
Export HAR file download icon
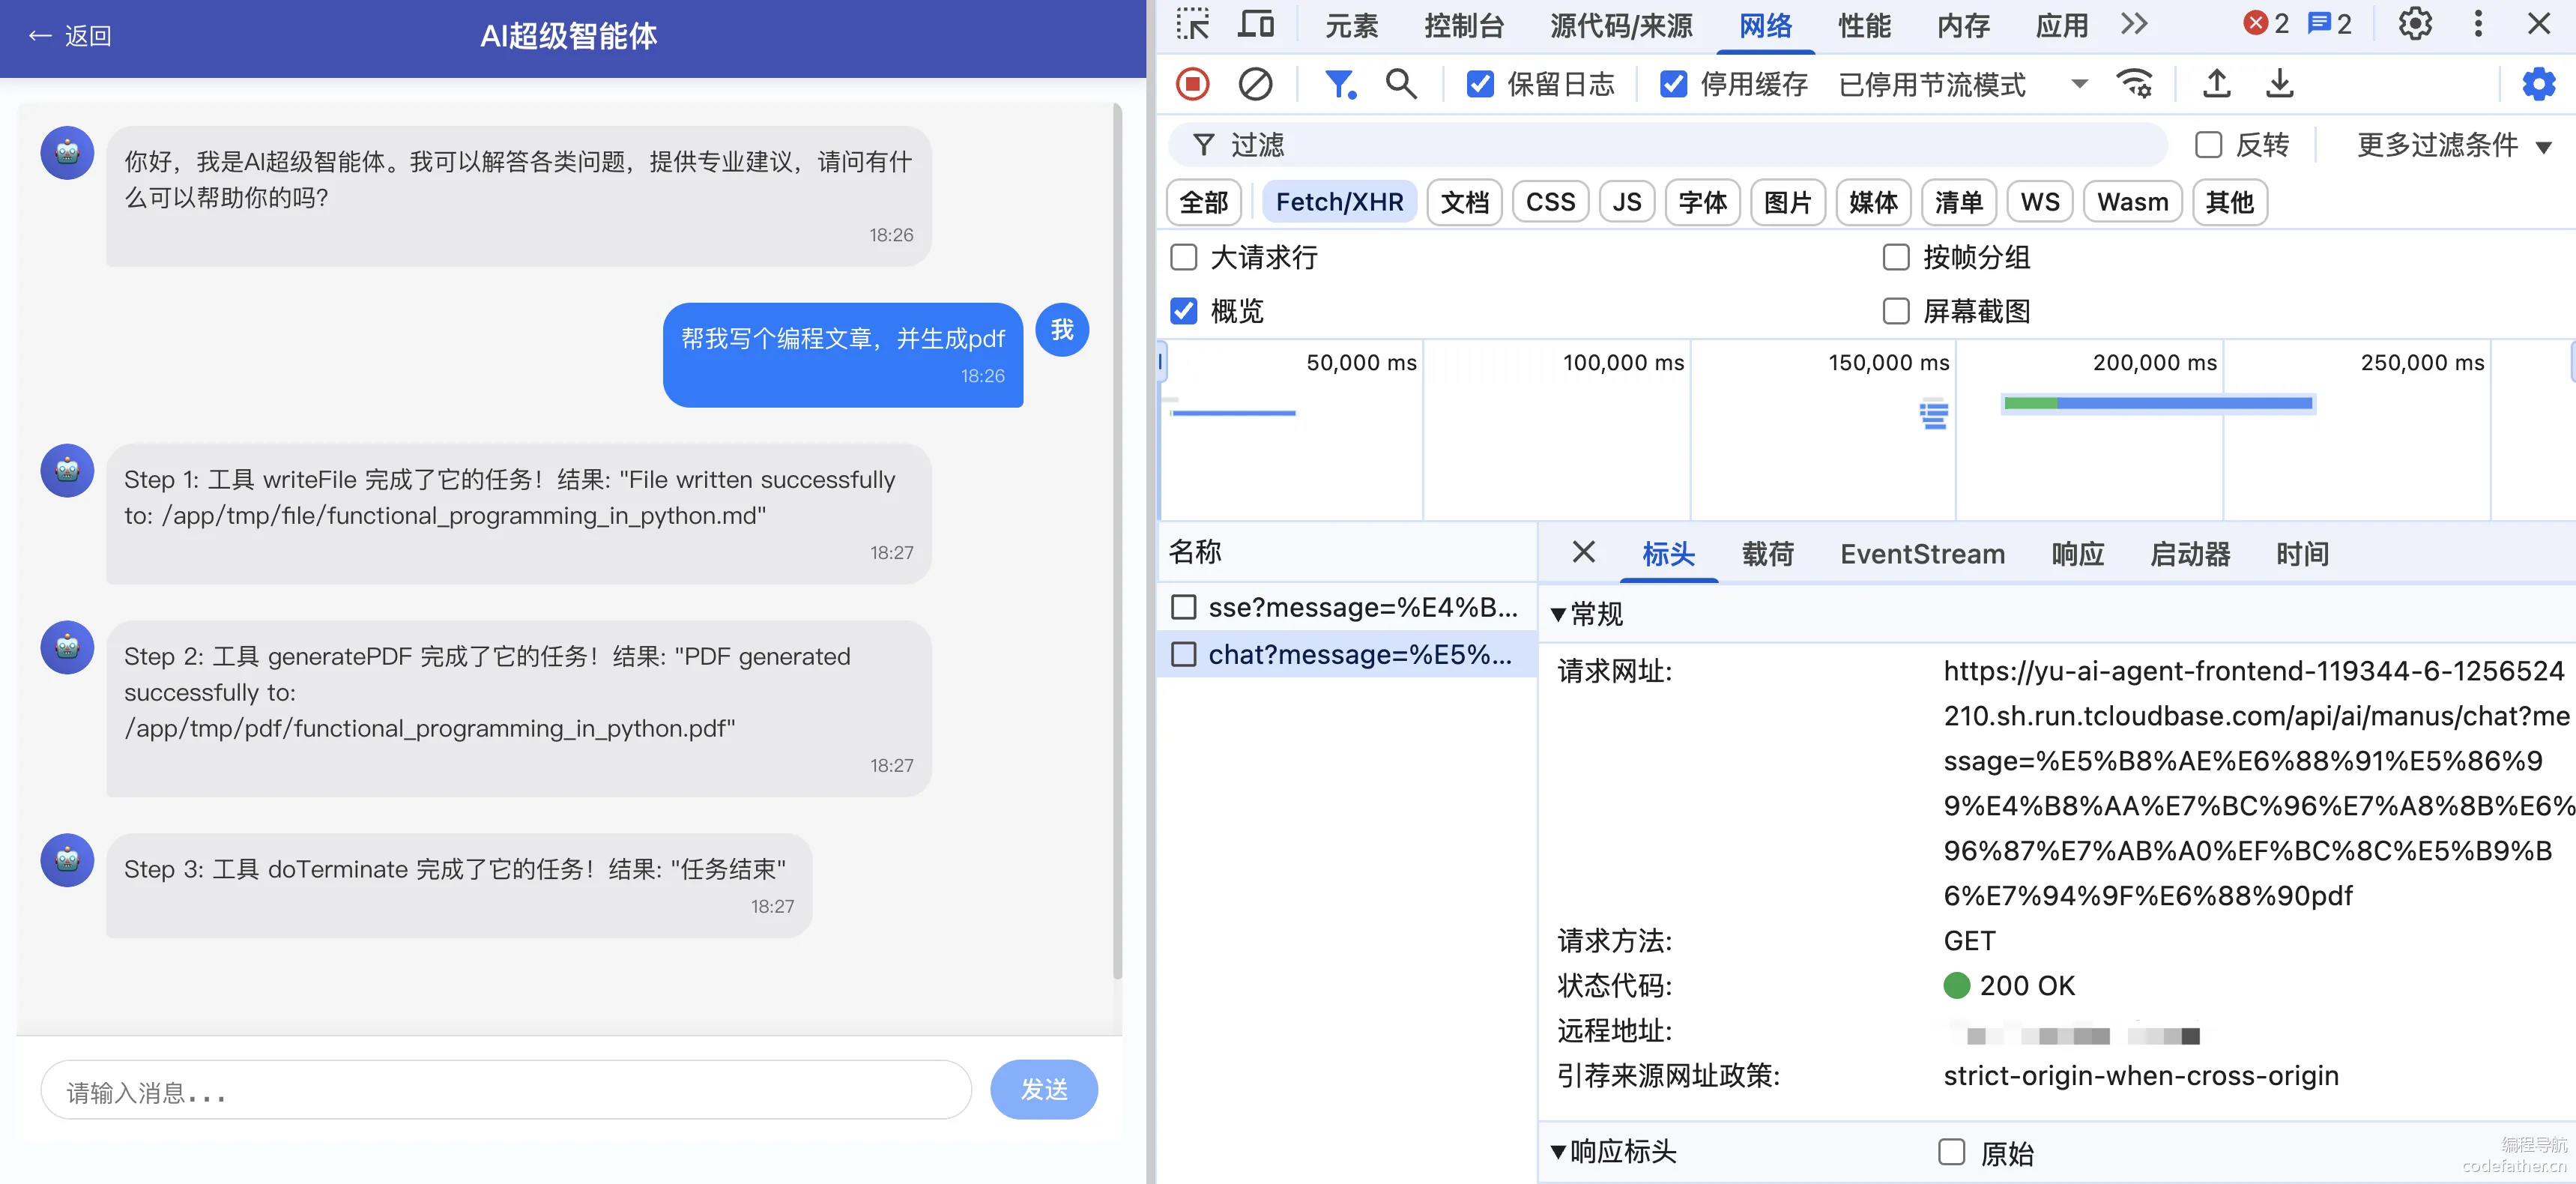click(2279, 84)
